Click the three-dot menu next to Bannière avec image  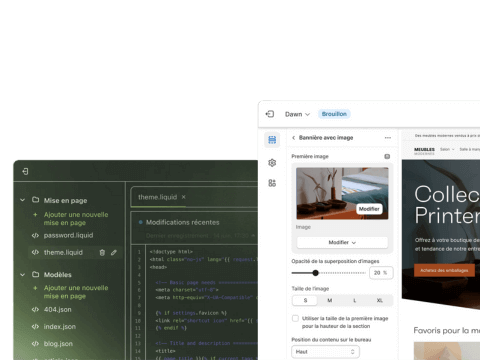388,138
